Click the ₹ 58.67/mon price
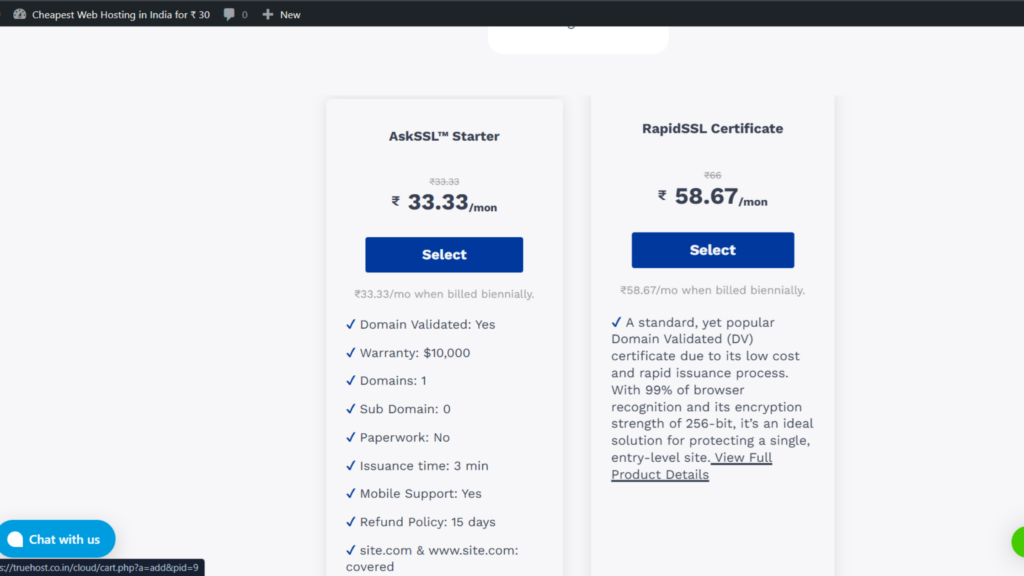 pos(712,197)
